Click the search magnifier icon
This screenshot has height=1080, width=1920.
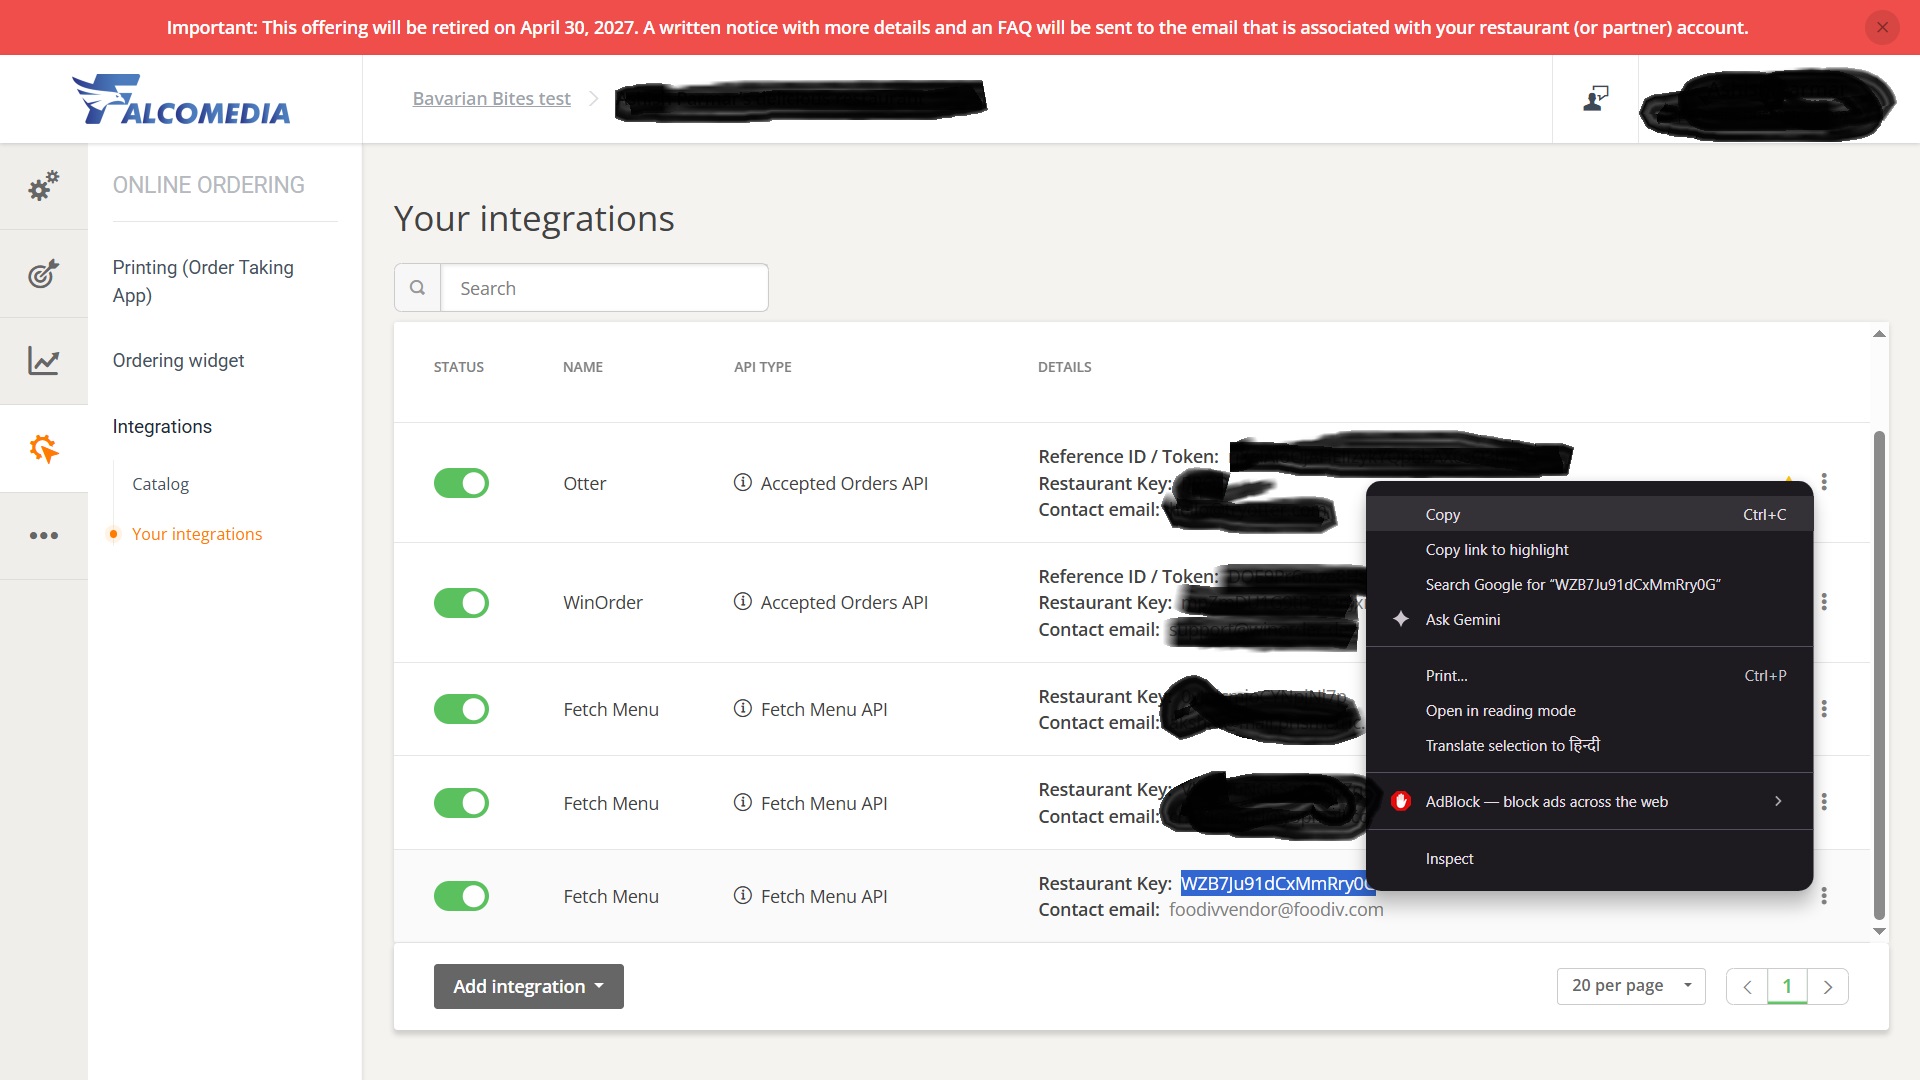(x=417, y=288)
